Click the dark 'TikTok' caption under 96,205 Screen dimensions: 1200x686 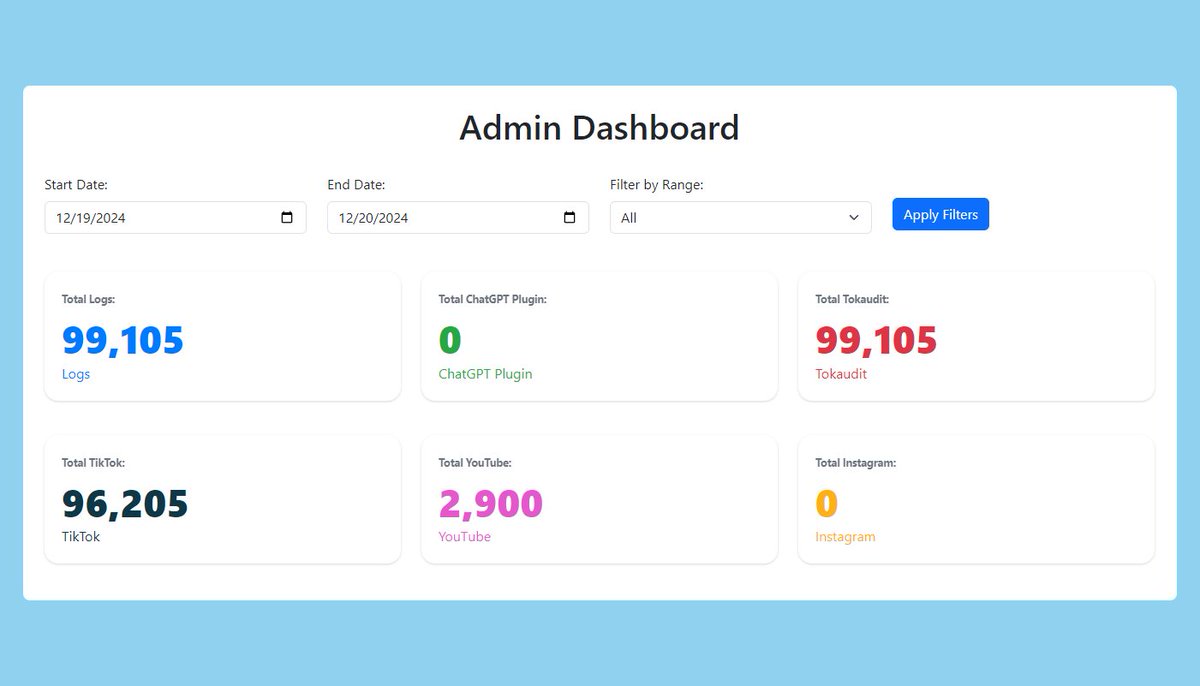(x=81, y=537)
